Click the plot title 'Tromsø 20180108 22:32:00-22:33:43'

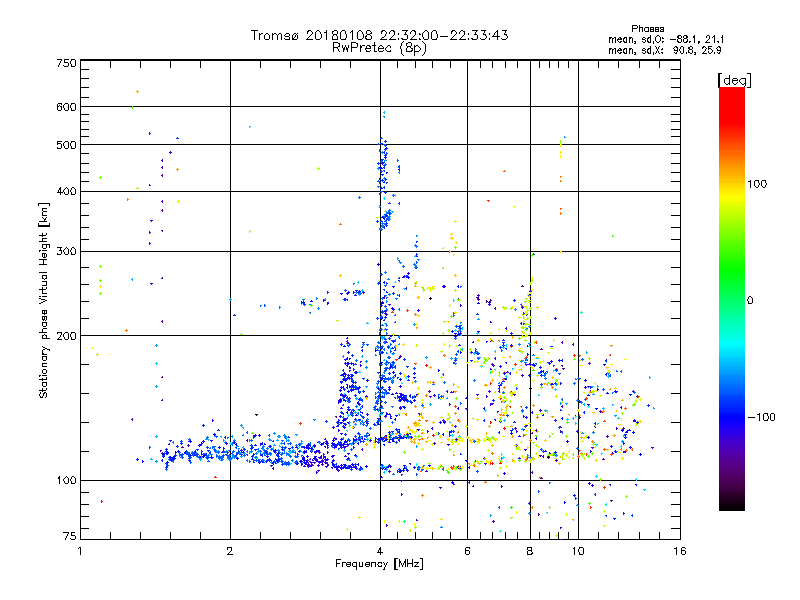point(379,35)
